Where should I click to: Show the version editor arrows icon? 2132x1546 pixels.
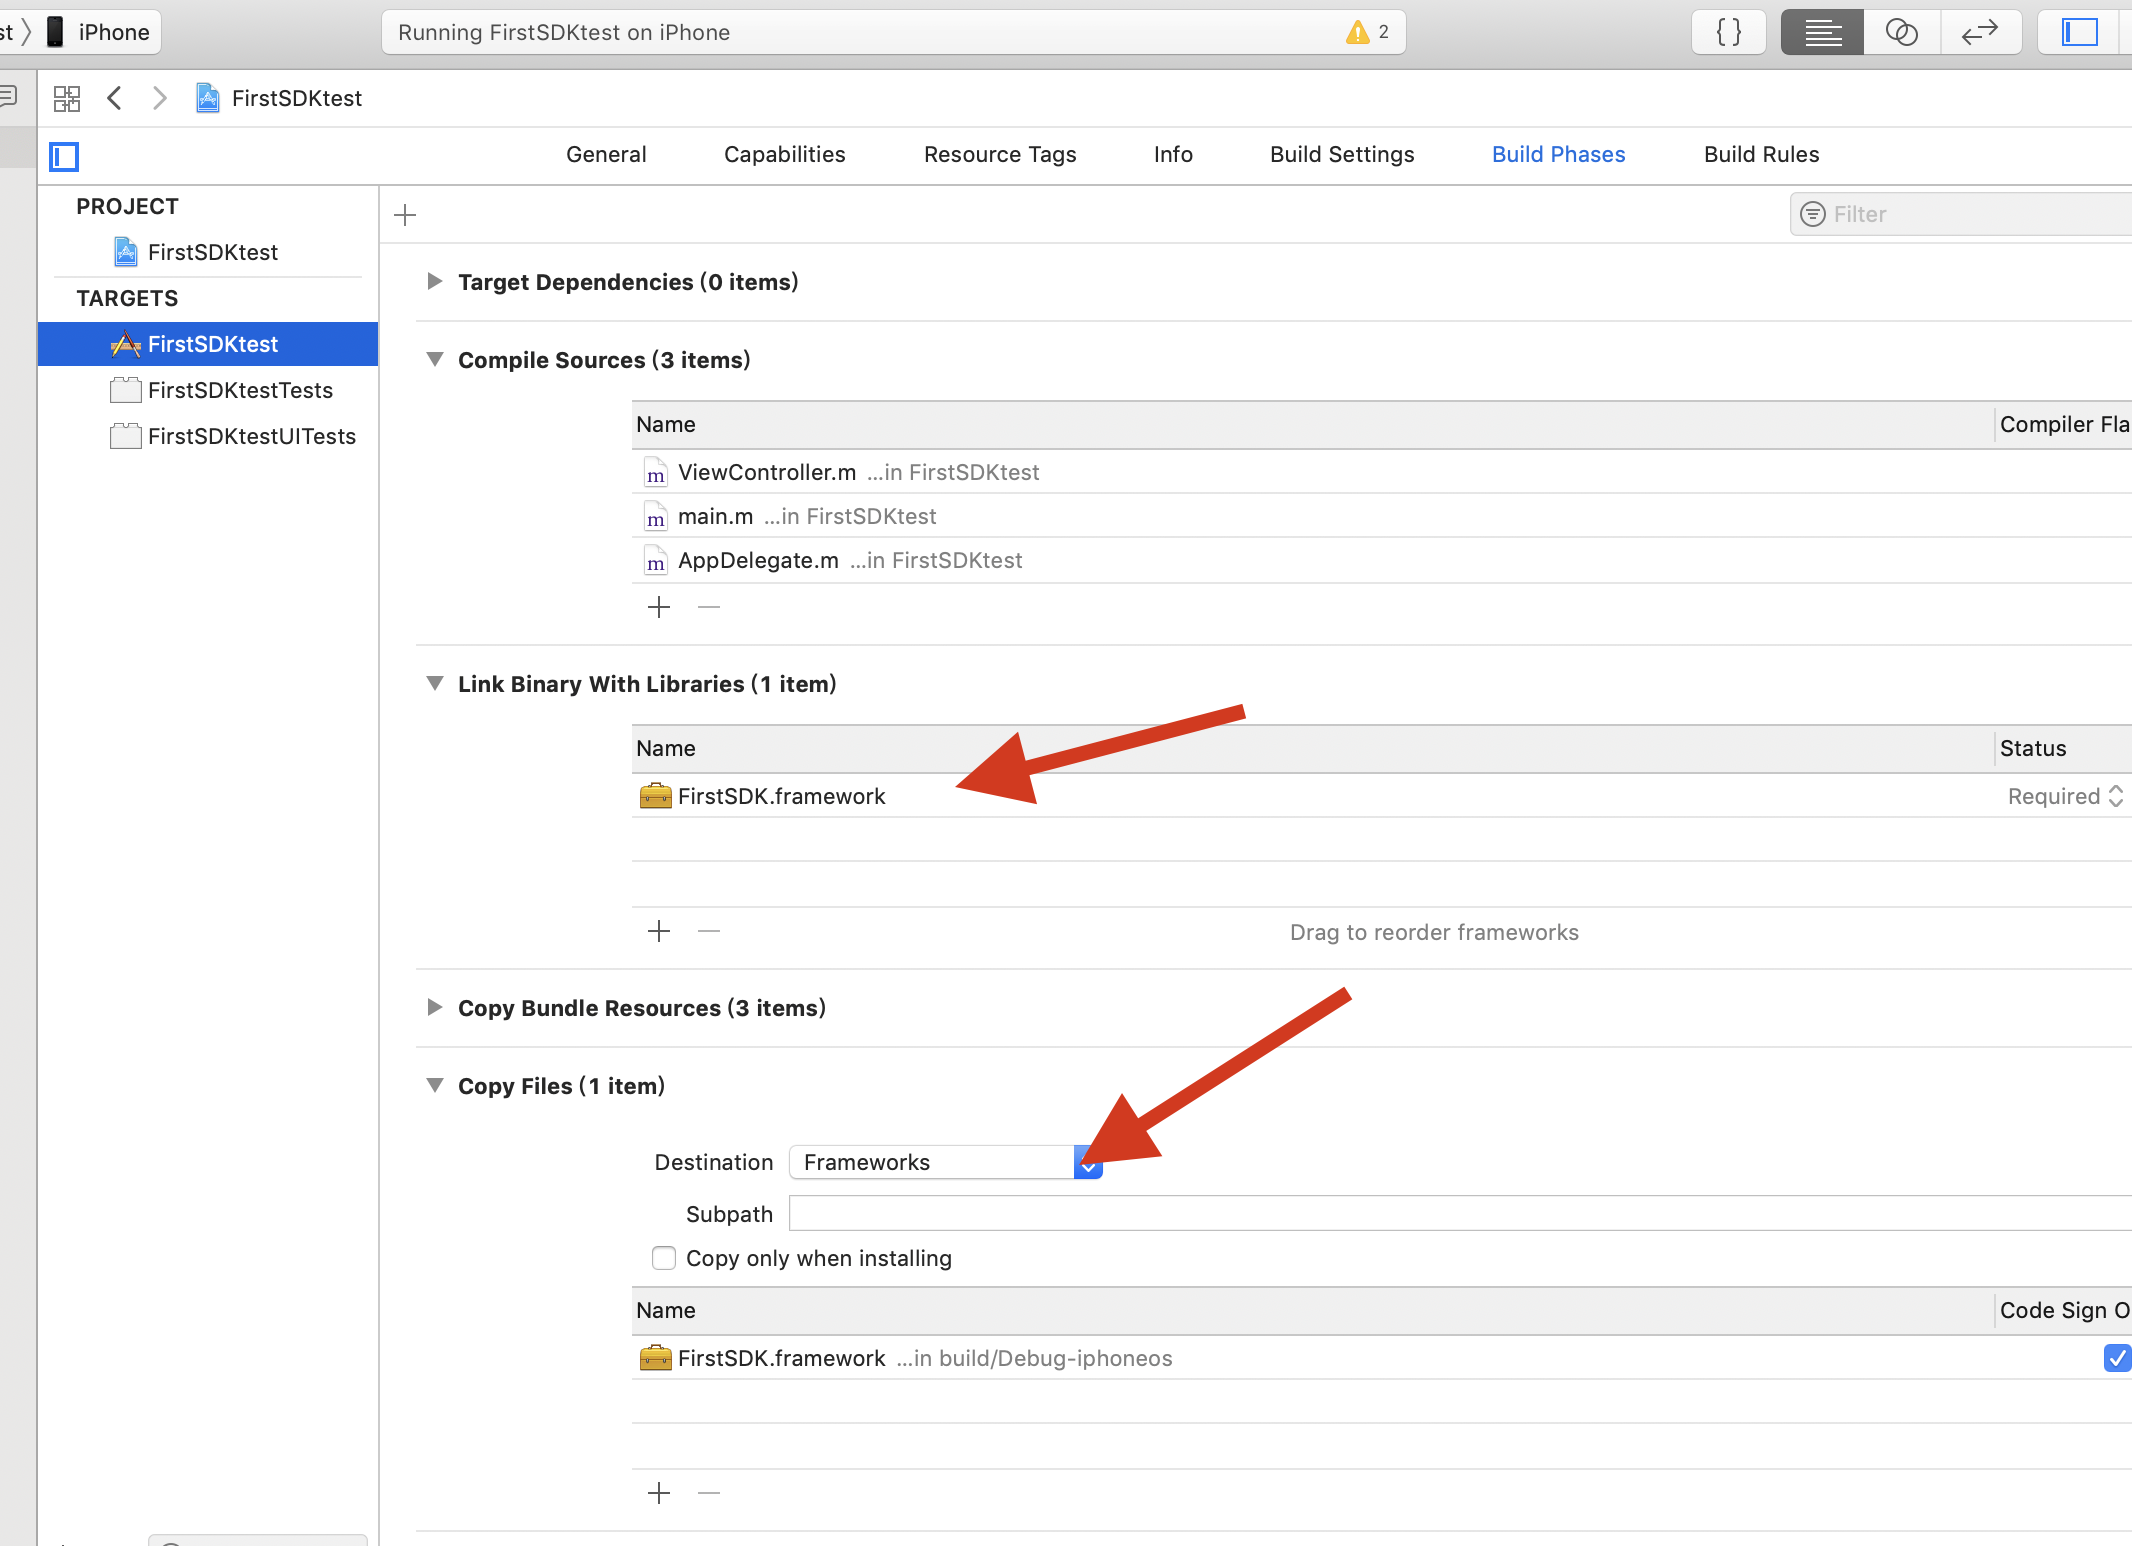click(1980, 32)
